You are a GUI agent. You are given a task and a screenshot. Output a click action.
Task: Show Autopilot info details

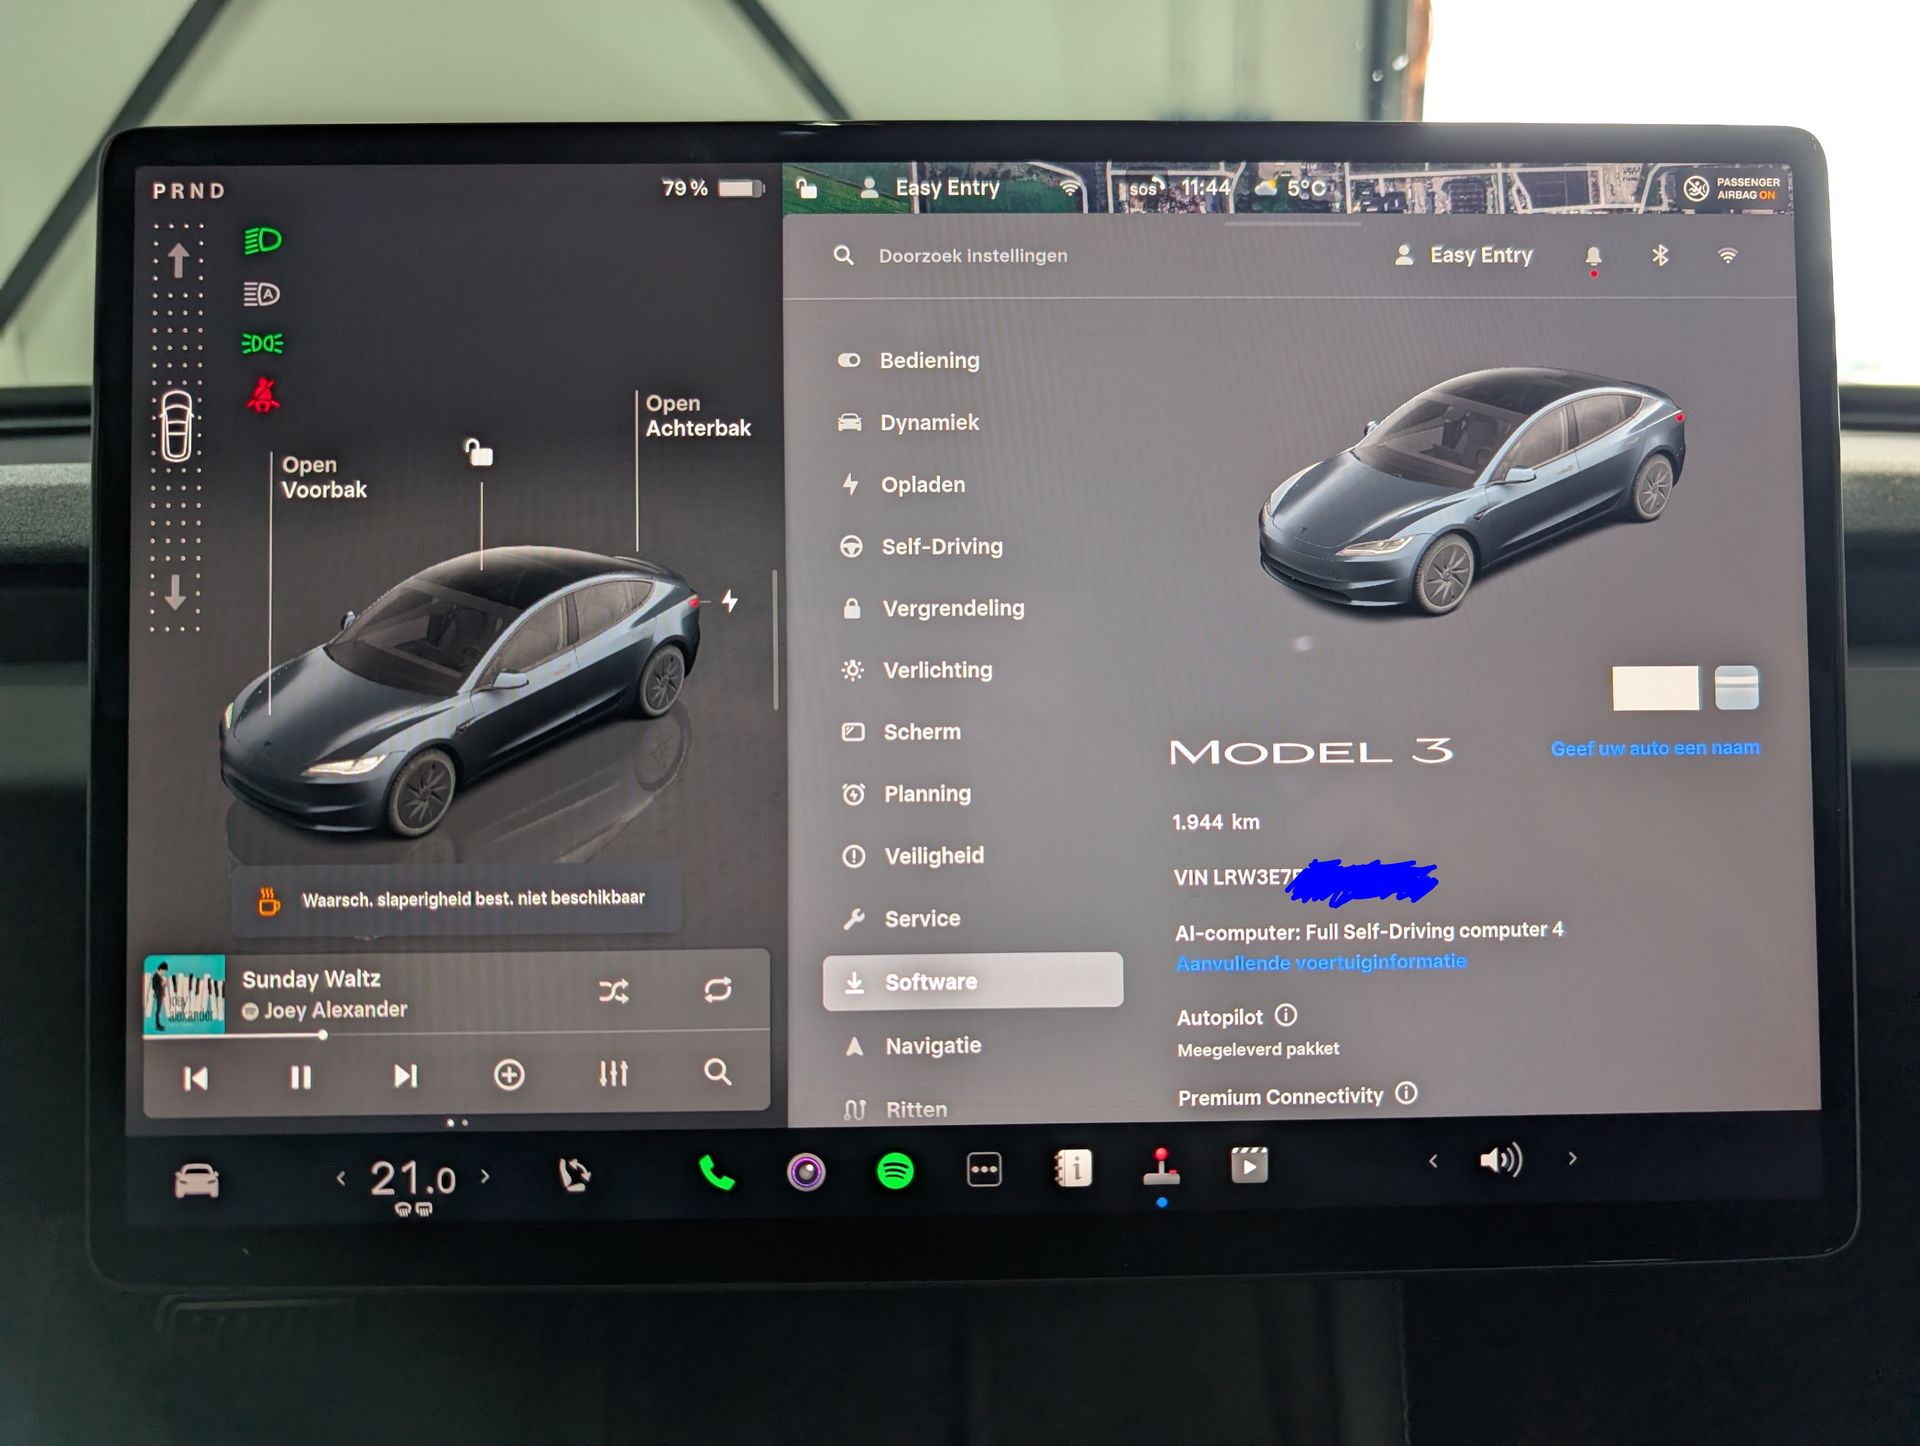tap(1287, 1015)
